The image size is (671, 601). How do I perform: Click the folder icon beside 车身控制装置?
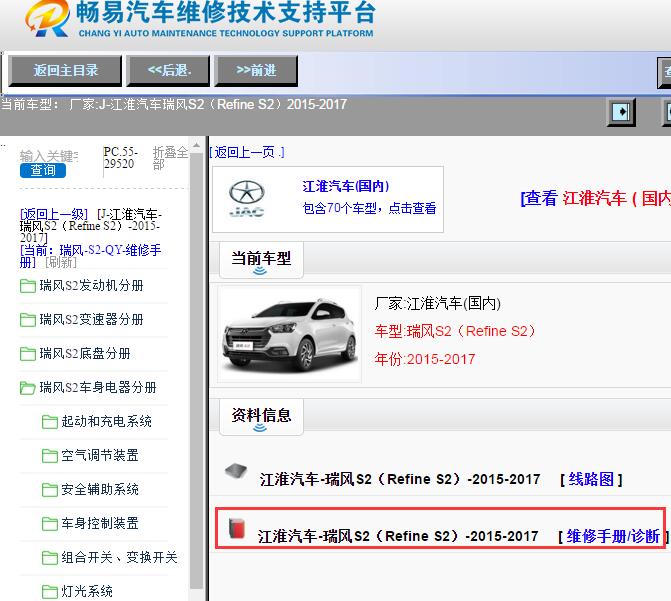coord(50,524)
